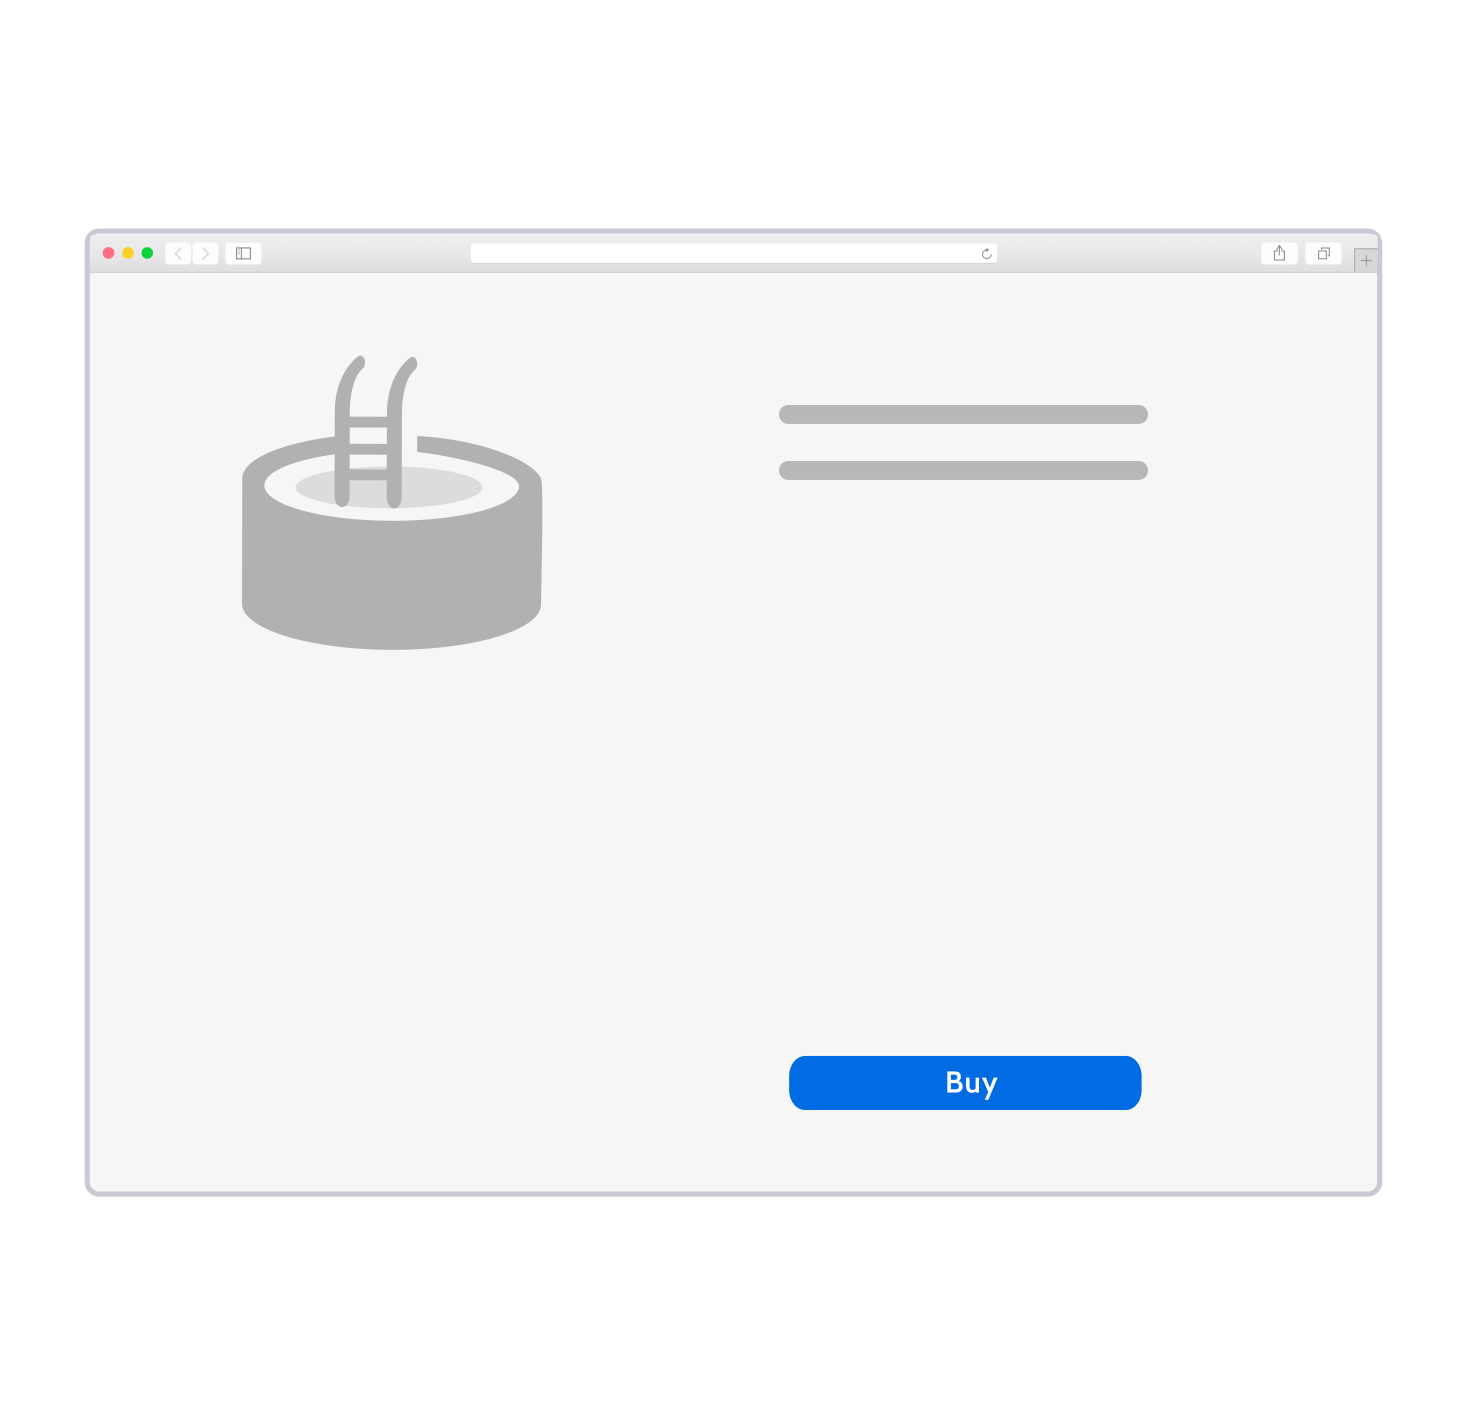Maximize the window with green button

[147, 254]
